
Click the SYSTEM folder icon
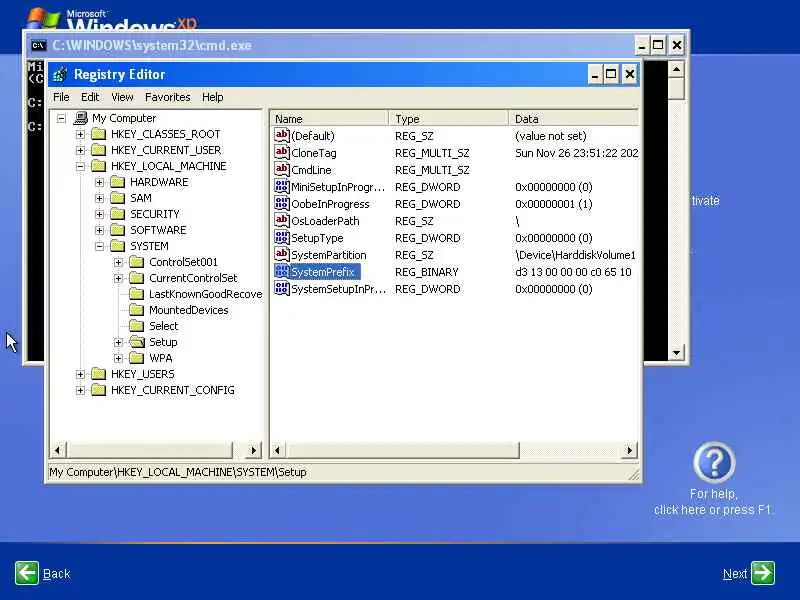click(117, 246)
